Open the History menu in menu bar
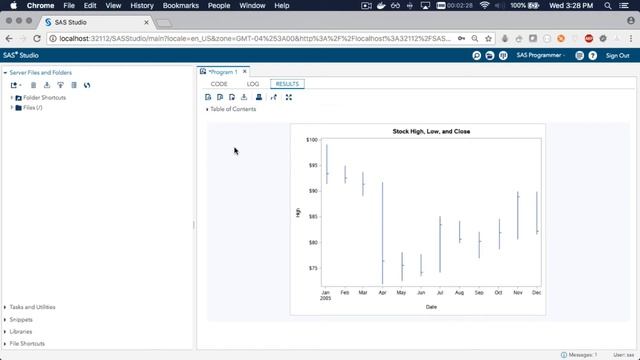640x360 pixels. tap(142, 6)
